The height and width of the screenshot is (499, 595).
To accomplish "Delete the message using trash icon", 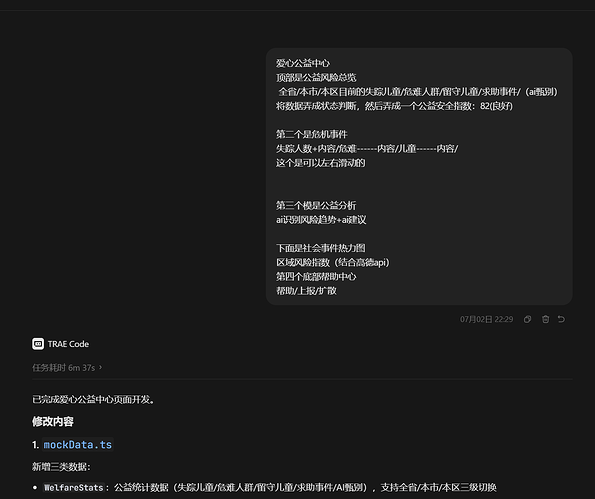I will click(545, 319).
